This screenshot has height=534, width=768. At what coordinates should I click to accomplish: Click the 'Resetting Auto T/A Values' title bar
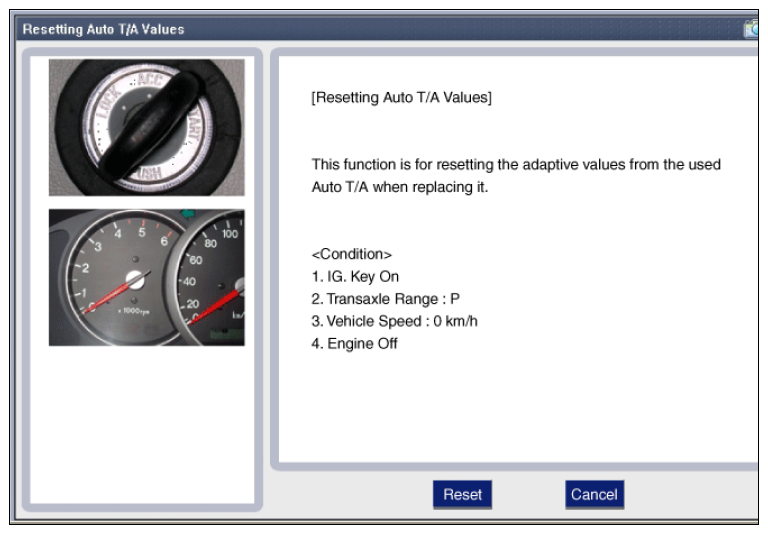coord(104,29)
